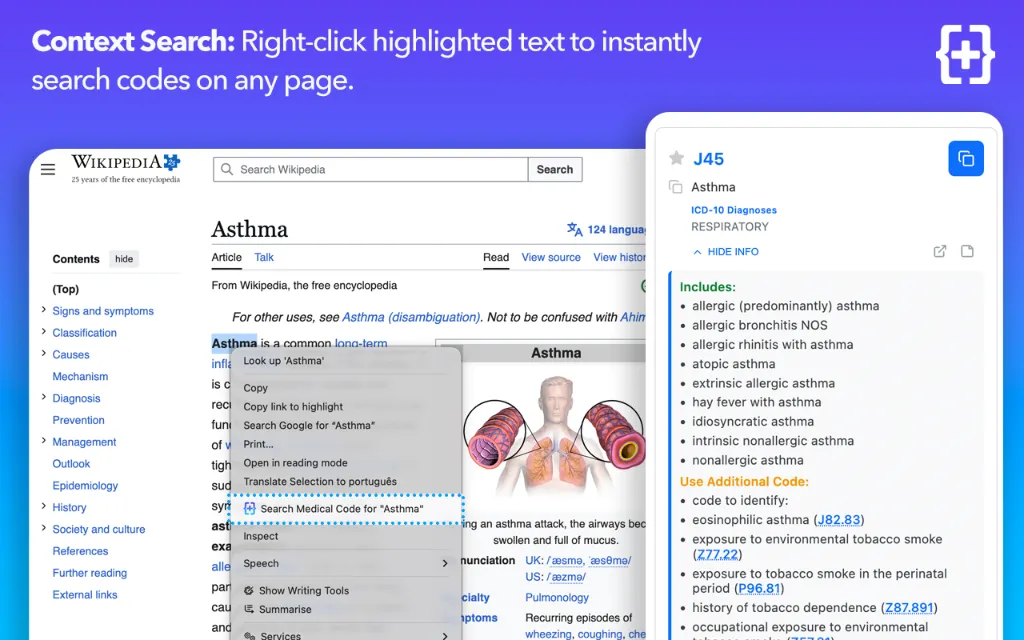The width and height of the screenshot is (1024, 640).
Task: Go to External links in contents
Action: 85,595
